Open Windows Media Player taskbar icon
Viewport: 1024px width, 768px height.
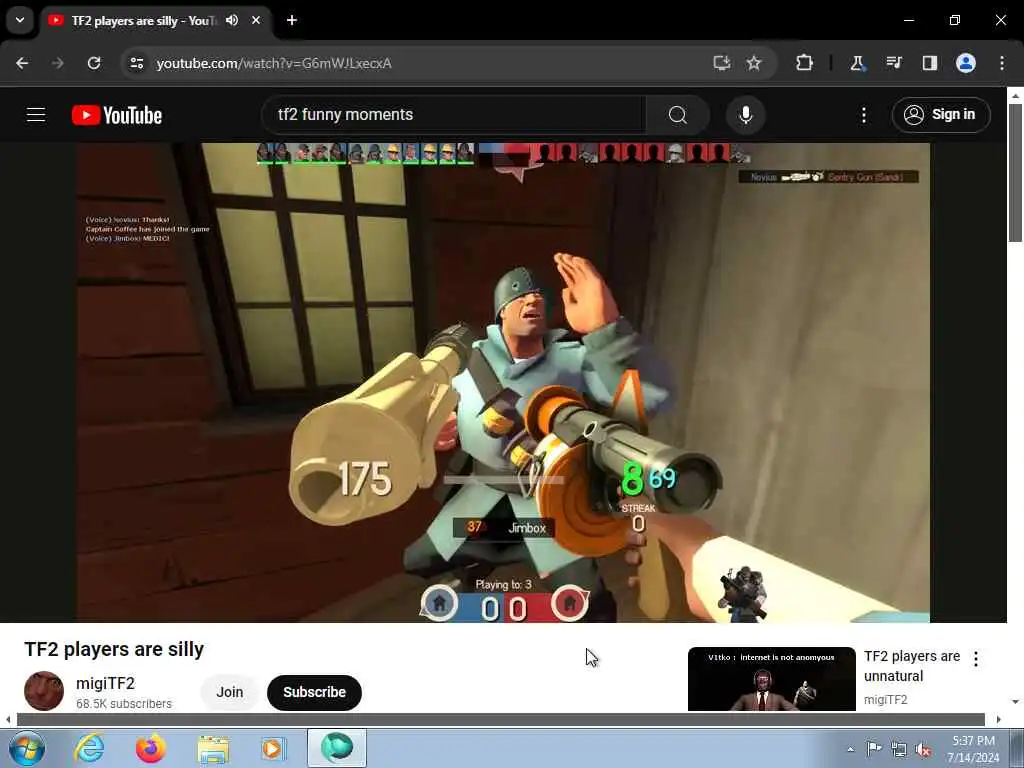click(274, 748)
